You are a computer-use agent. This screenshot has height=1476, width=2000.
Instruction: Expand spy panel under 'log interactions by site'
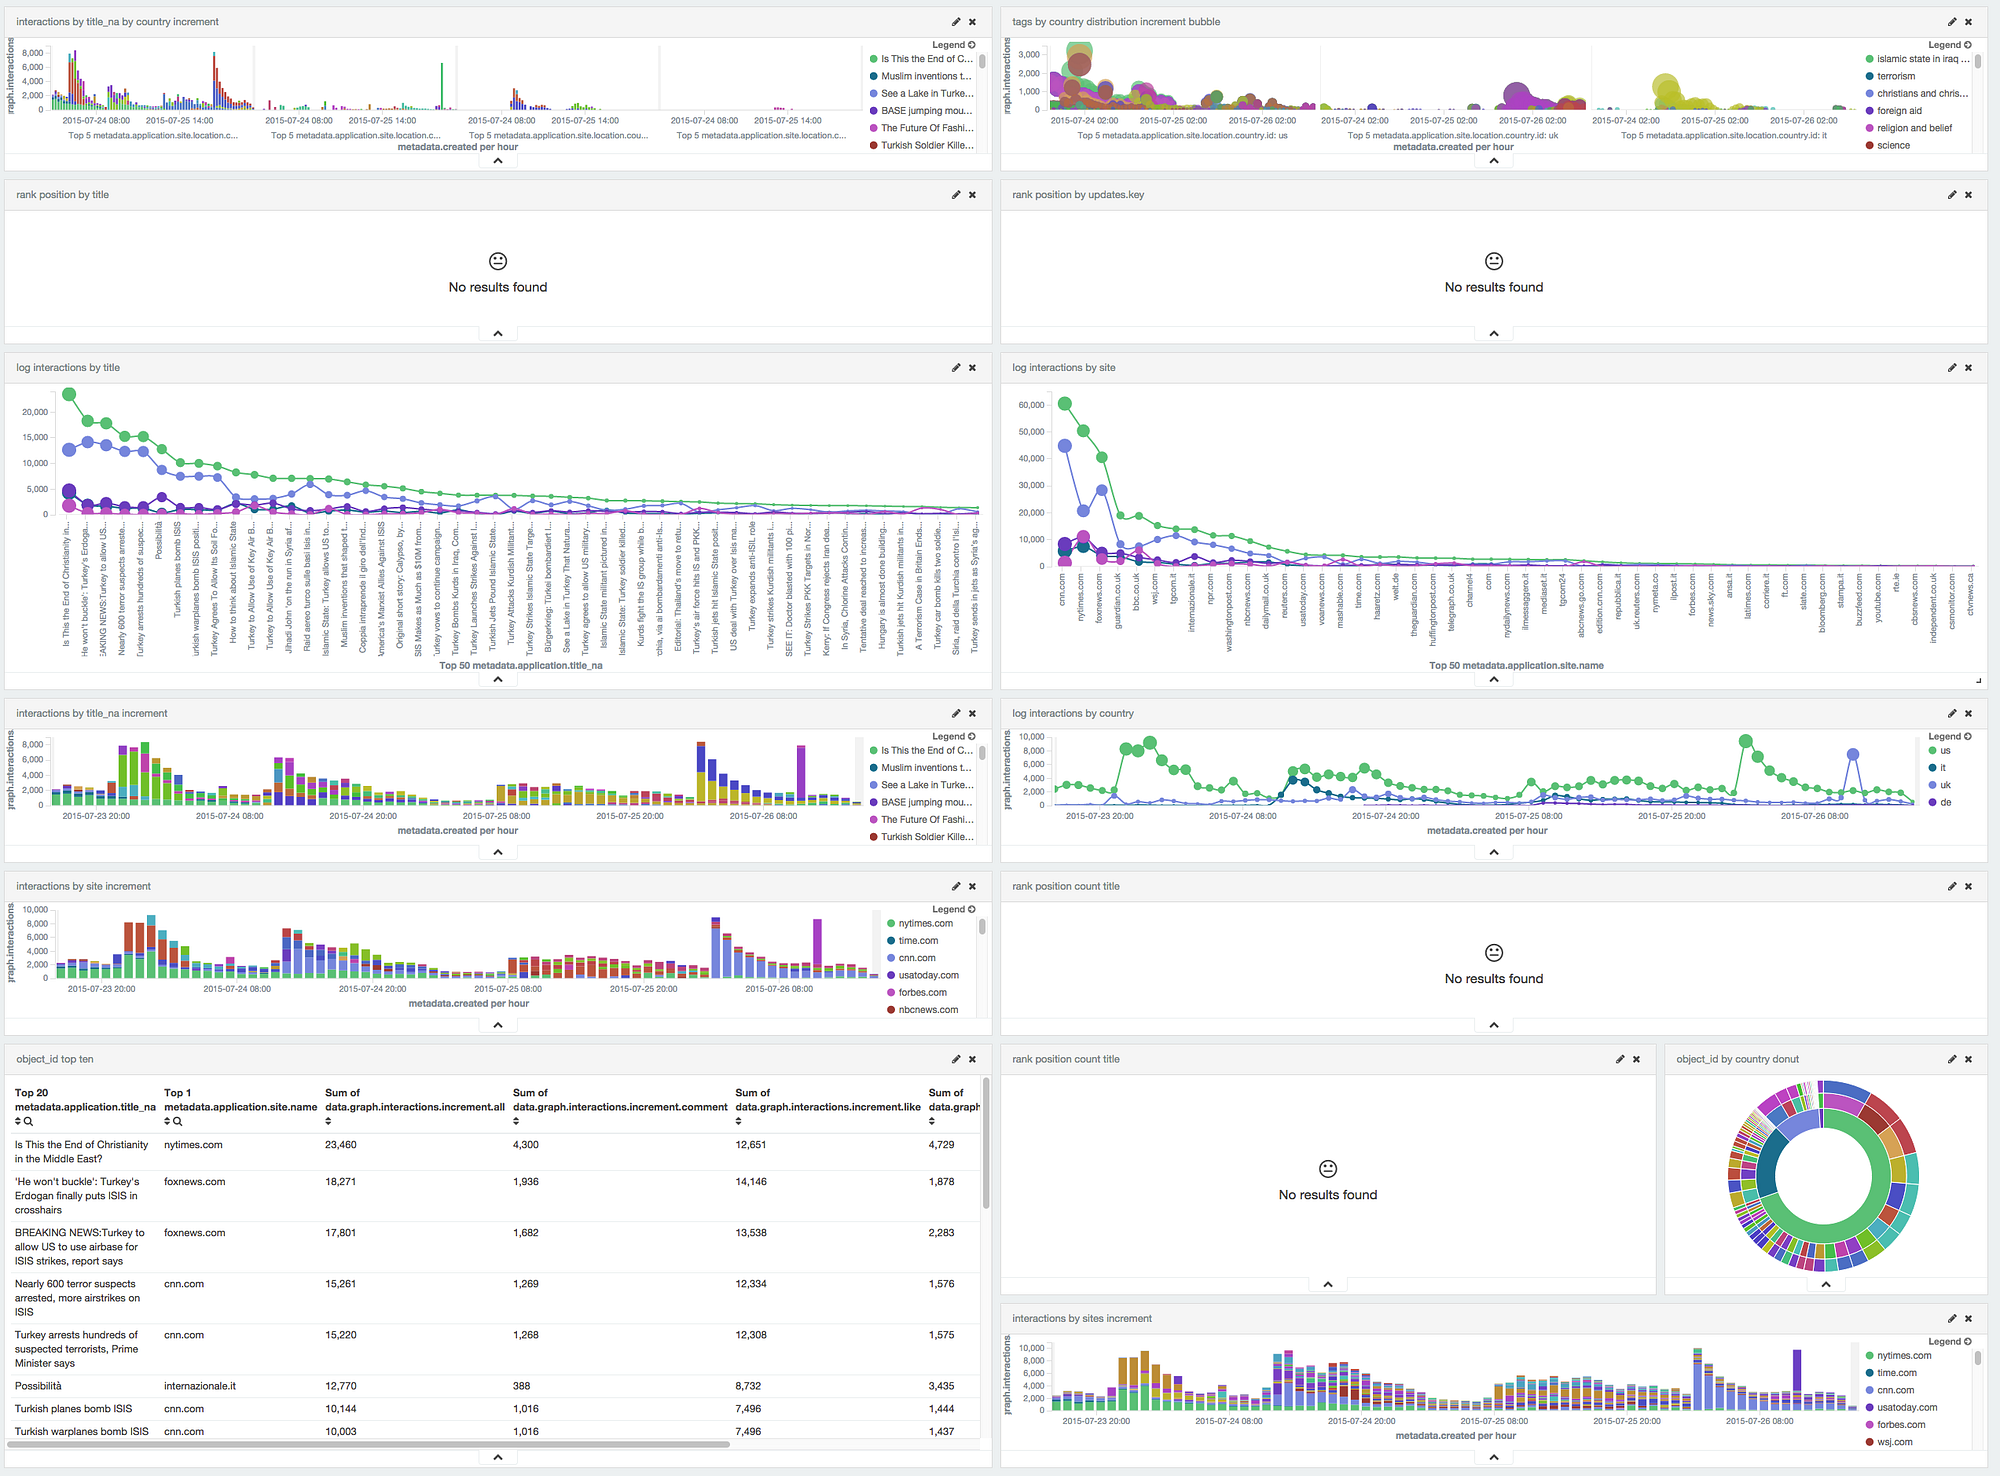pos(1493,680)
